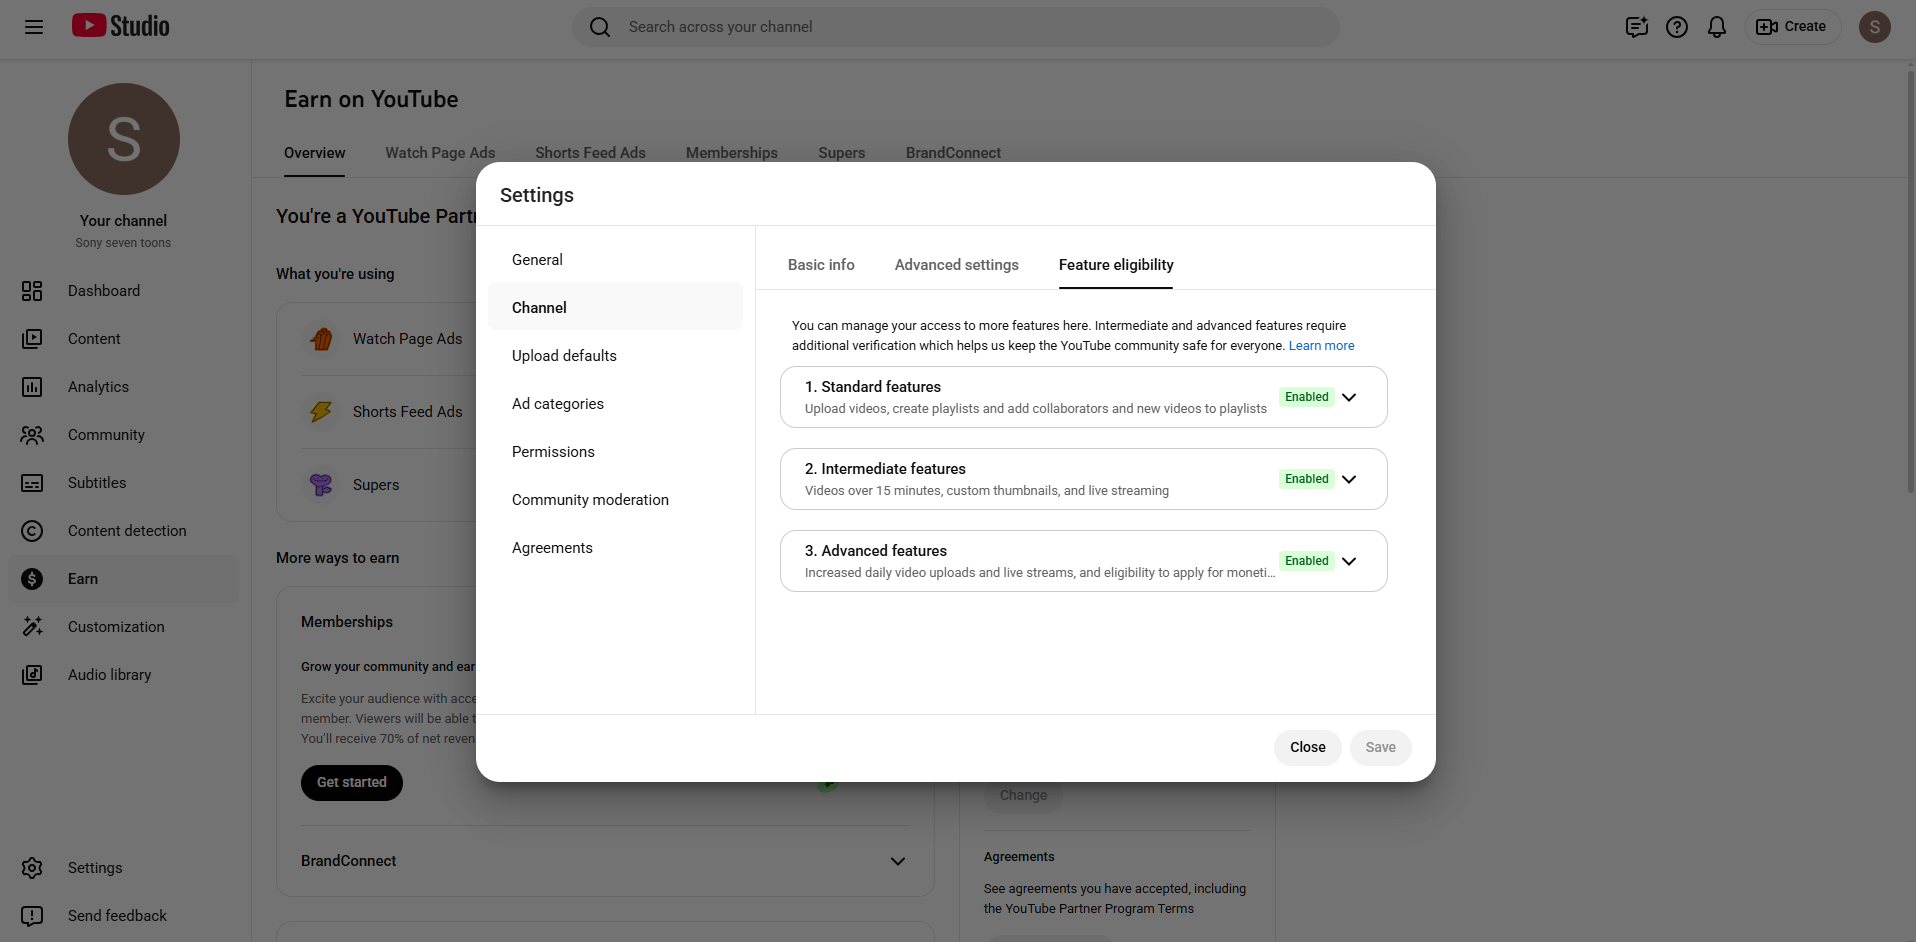Expand the Standard features section
The width and height of the screenshot is (1916, 942).
coord(1348,397)
